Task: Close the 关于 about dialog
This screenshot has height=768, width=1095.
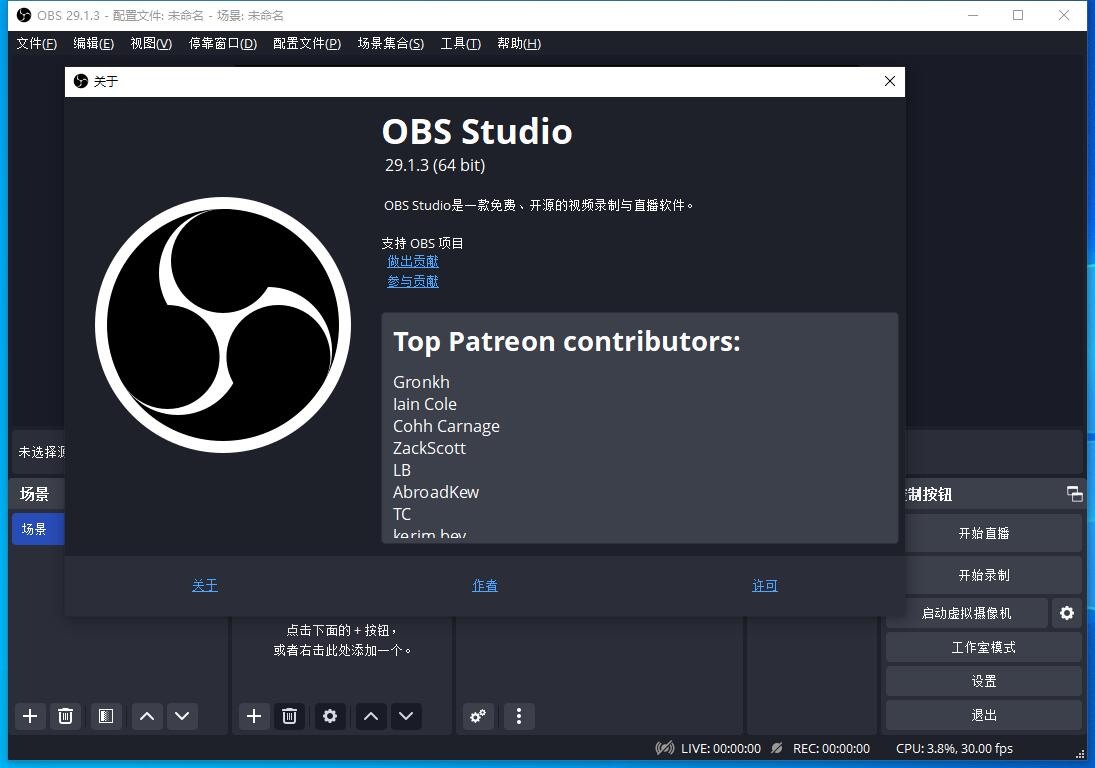Action: 889,81
